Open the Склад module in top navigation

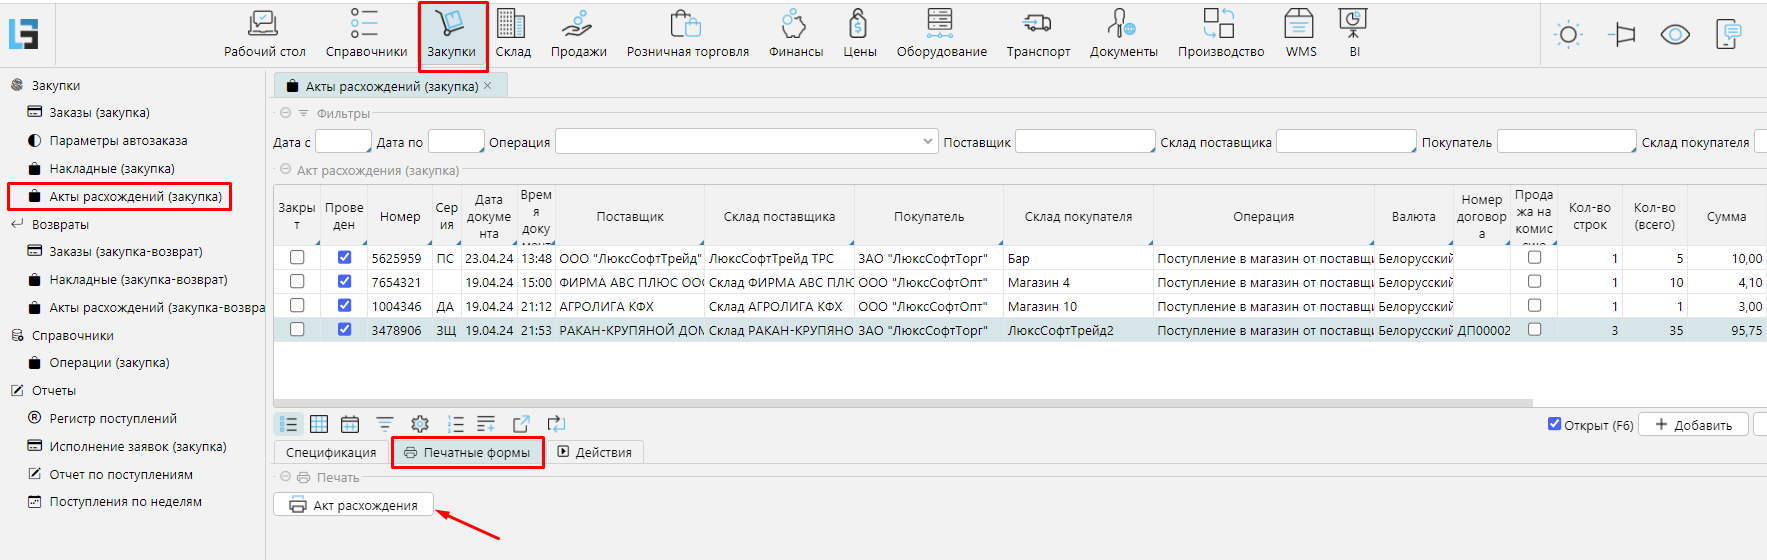[512, 34]
